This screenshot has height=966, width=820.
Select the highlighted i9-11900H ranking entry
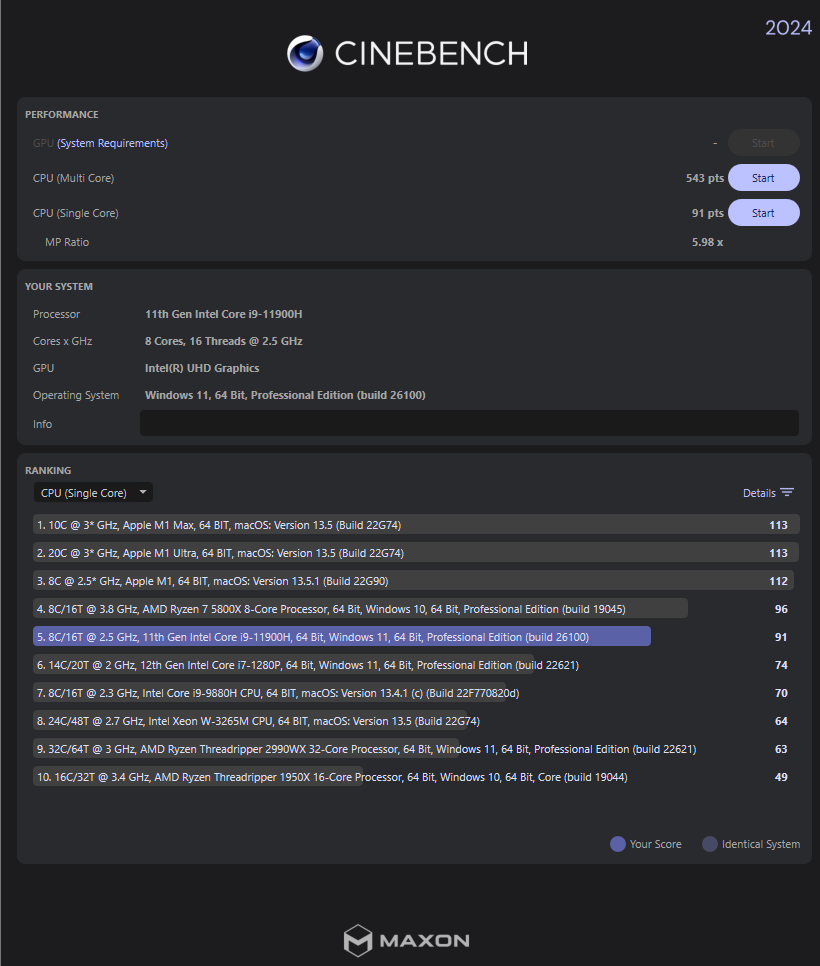pyautogui.click(x=342, y=637)
